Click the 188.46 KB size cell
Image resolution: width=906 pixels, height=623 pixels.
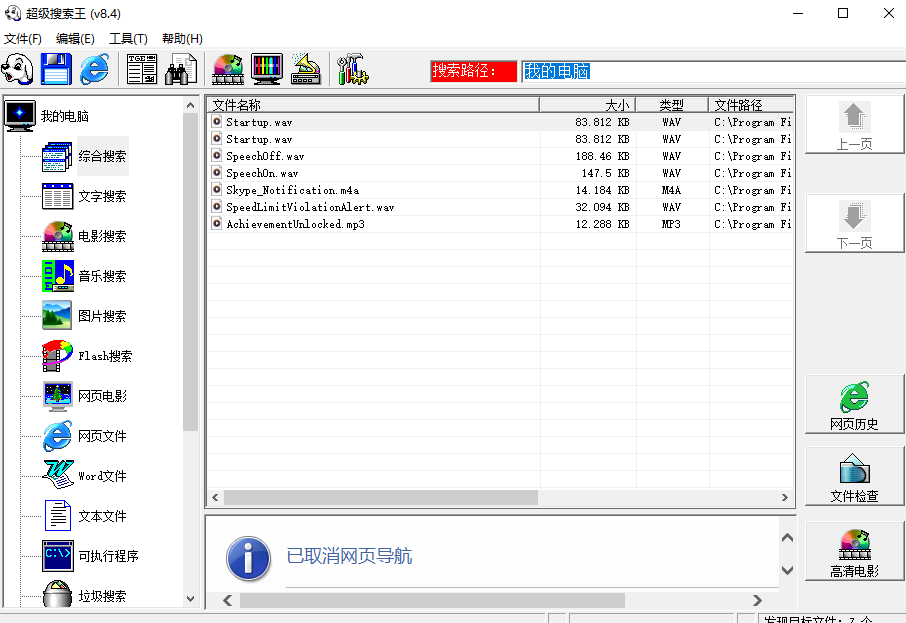point(602,156)
